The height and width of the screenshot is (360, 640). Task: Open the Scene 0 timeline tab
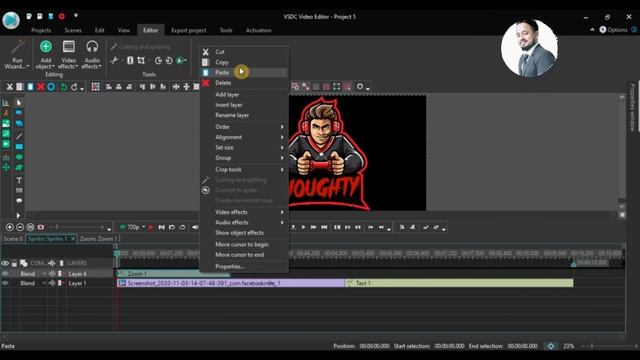[x=13, y=239]
